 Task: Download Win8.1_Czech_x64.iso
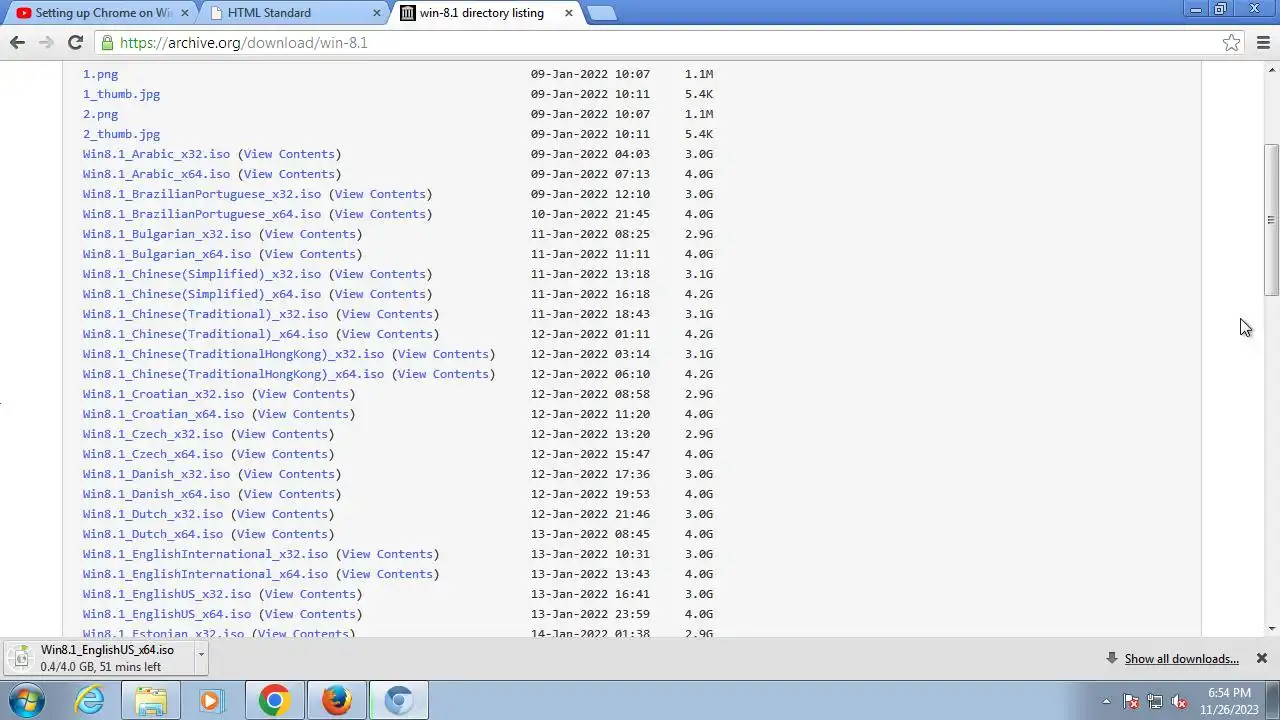pyautogui.click(x=153, y=454)
